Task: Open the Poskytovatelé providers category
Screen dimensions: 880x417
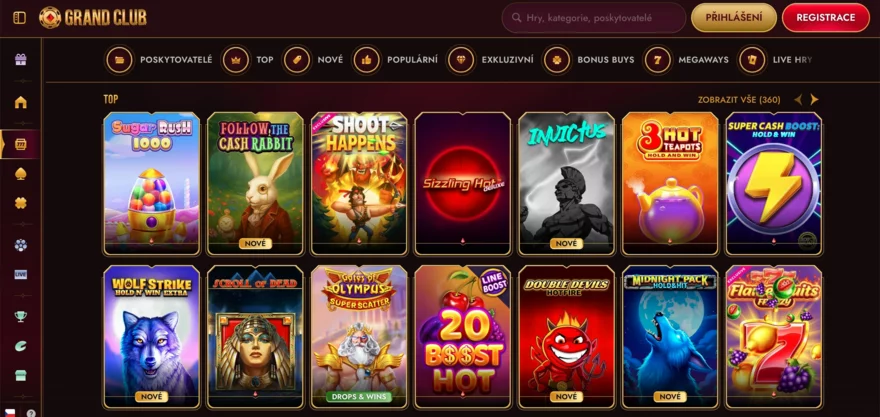Action: 159,59
